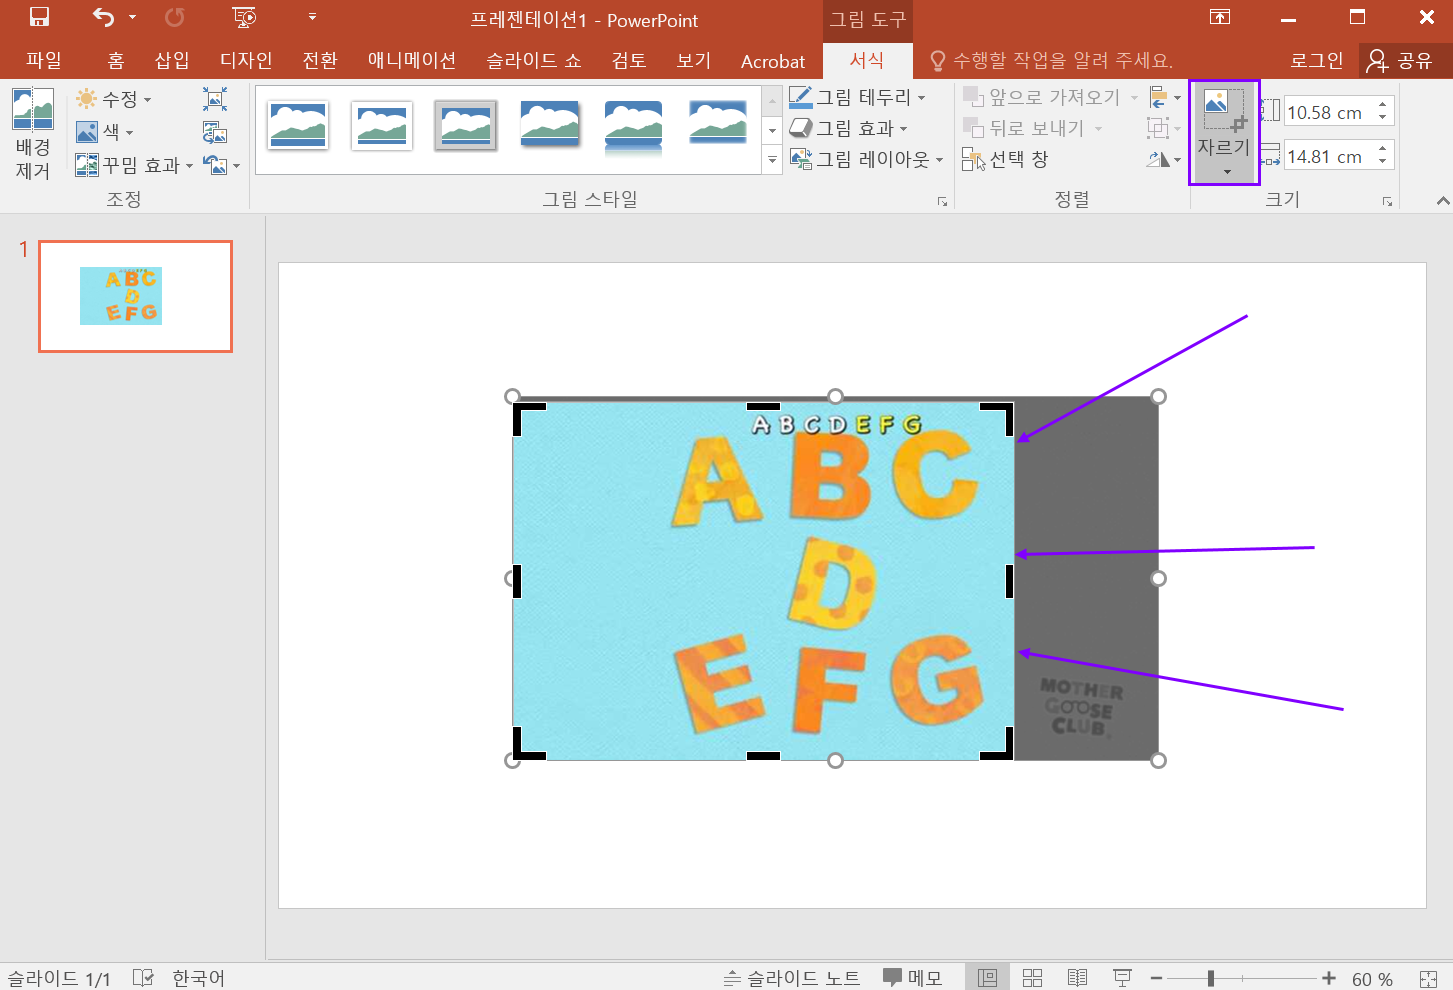Viewport: 1453px width, 990px height.
Task: Switch to the 삽입 tab
Action: [x=172, y=60]
